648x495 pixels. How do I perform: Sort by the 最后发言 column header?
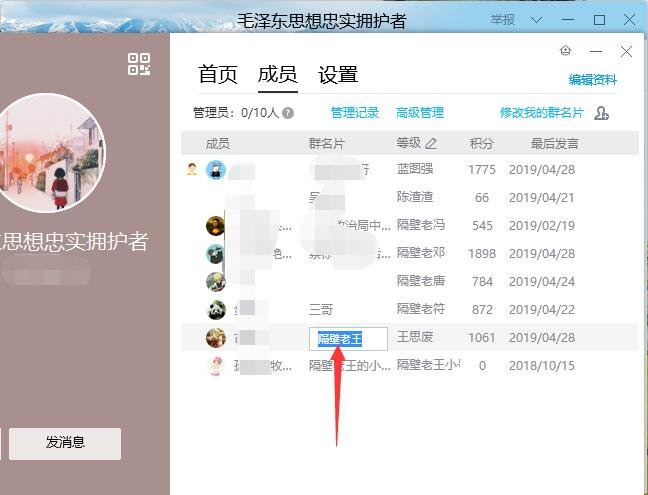554,144
